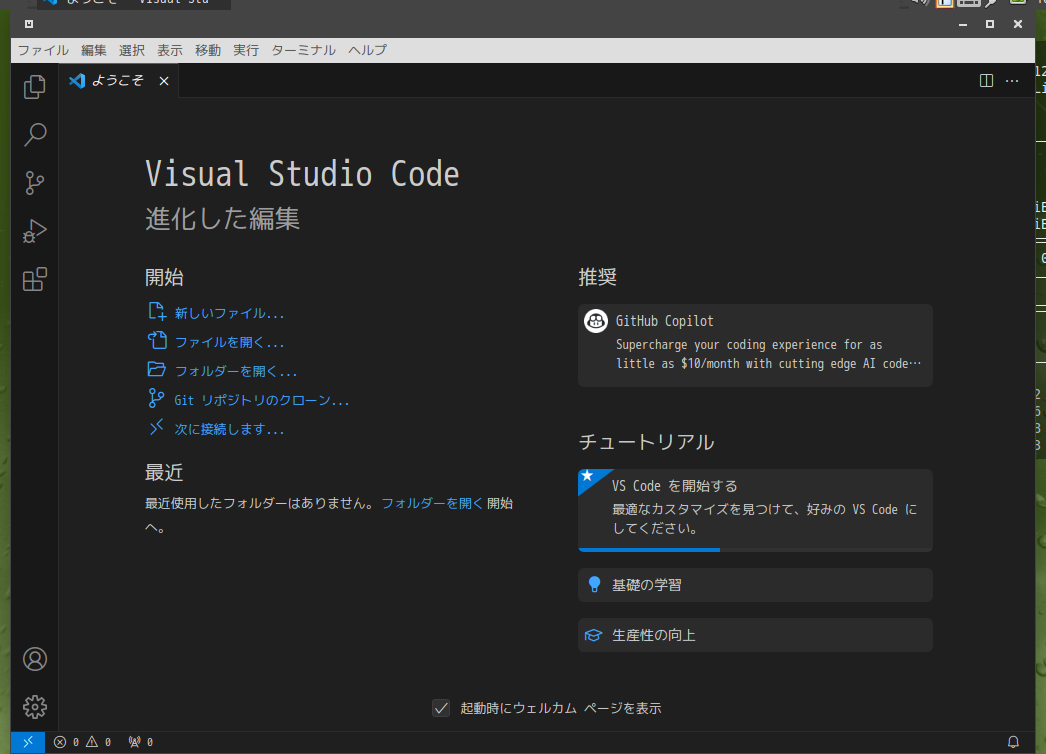Open the 生産性の向上 tutorial
This screenshot has height=754, width=1046.
tap(755, 635)
